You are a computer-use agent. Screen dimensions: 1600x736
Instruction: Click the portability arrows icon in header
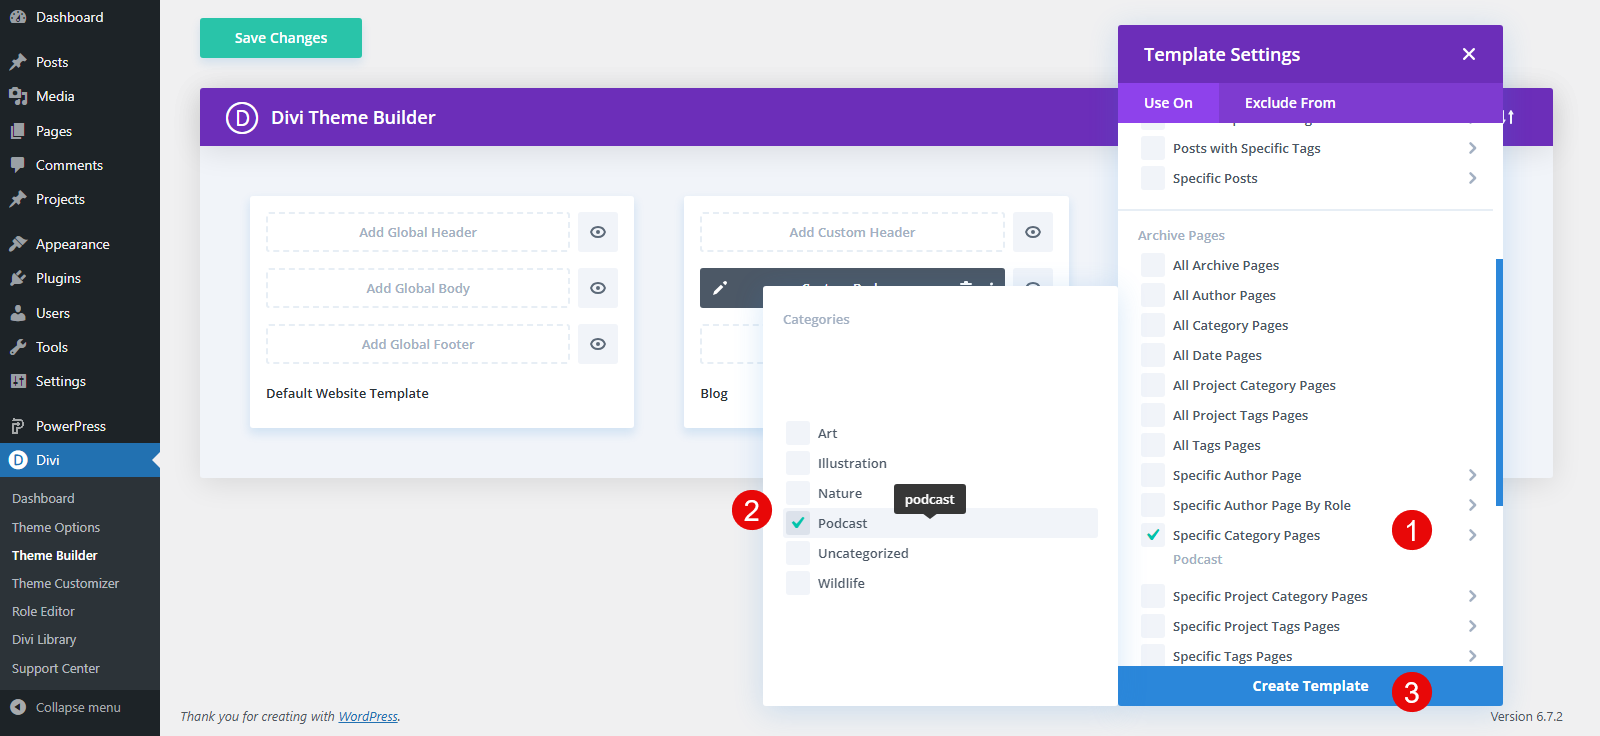tap(1509, 117)
